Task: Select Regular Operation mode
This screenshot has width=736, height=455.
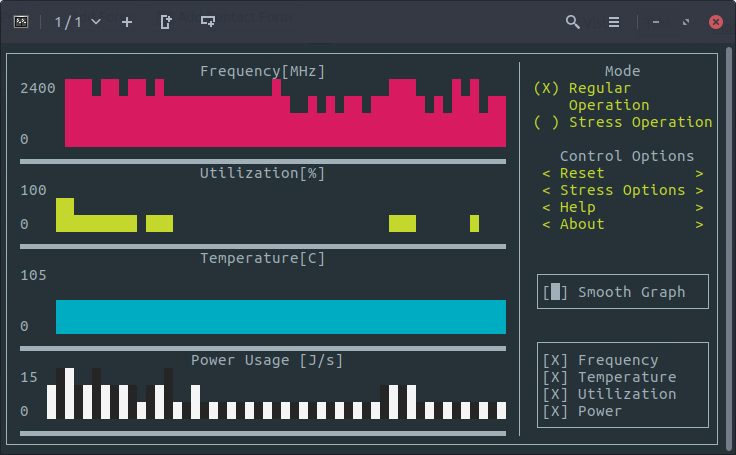Action: [546, 88]
